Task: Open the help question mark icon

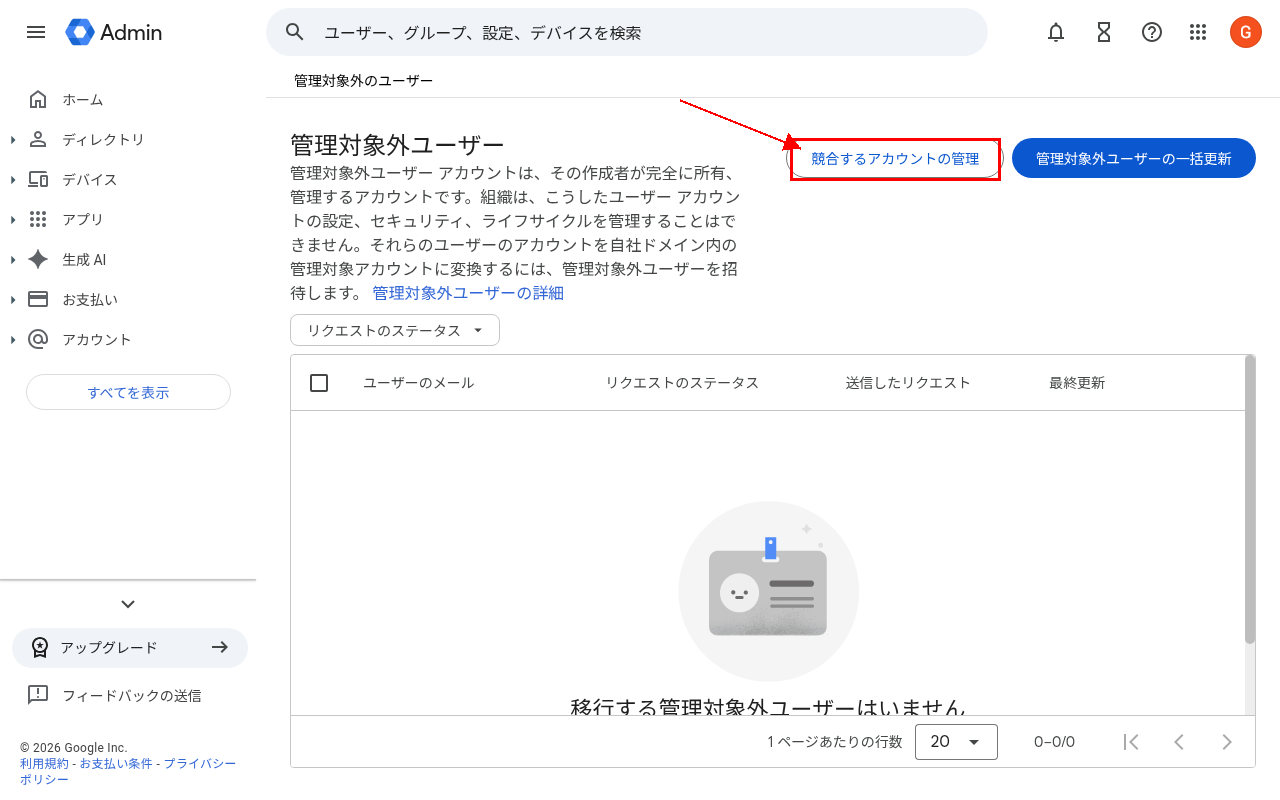Action: tap(1152, 32)
